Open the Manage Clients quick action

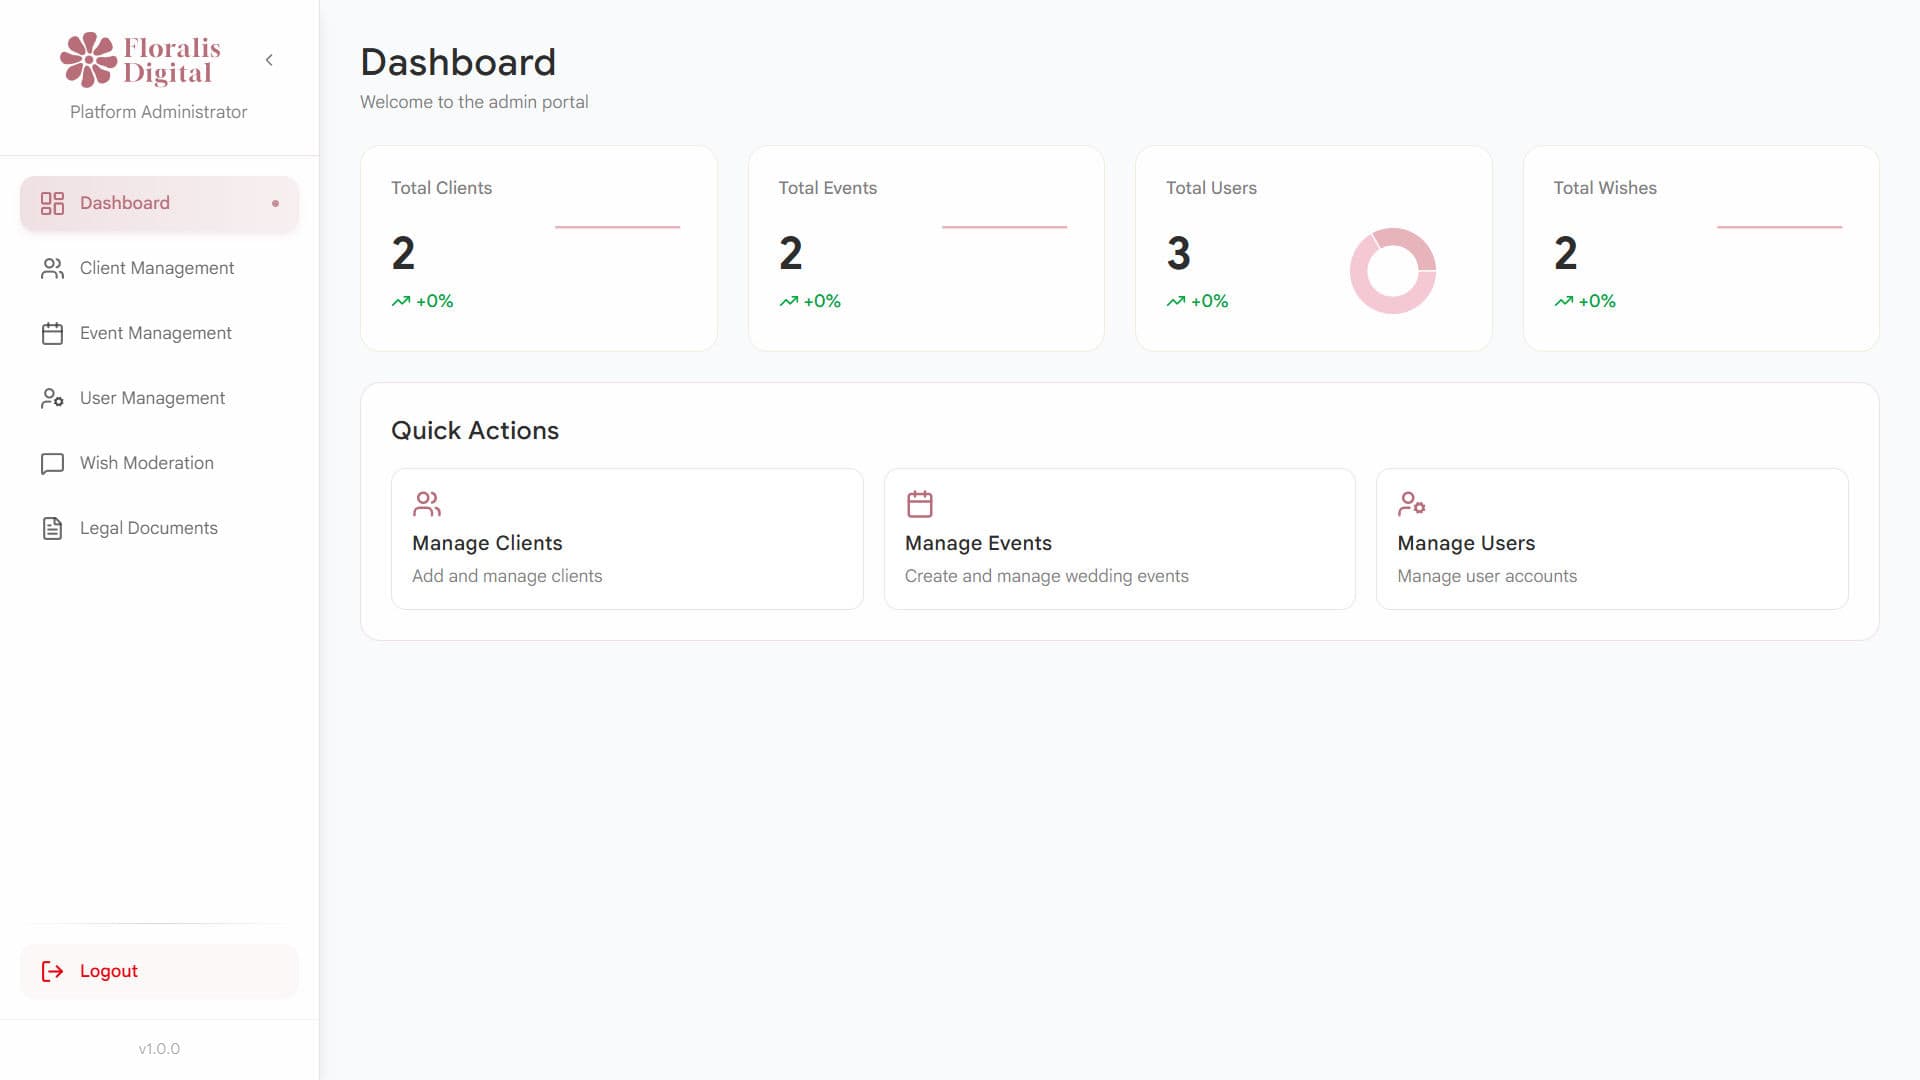pos(627,539)
